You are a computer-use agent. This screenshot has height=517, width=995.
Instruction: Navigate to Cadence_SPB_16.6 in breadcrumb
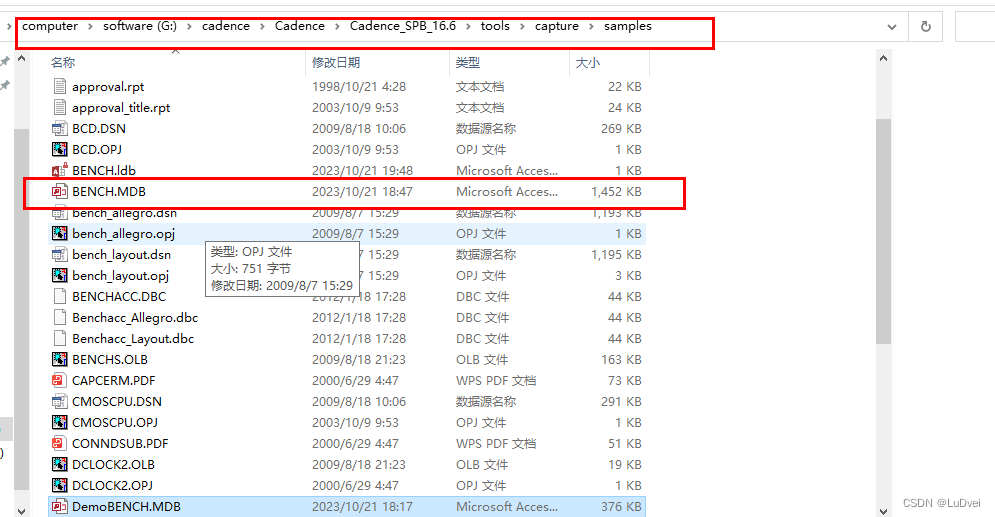pyautogui.click(x=402, y=26)
